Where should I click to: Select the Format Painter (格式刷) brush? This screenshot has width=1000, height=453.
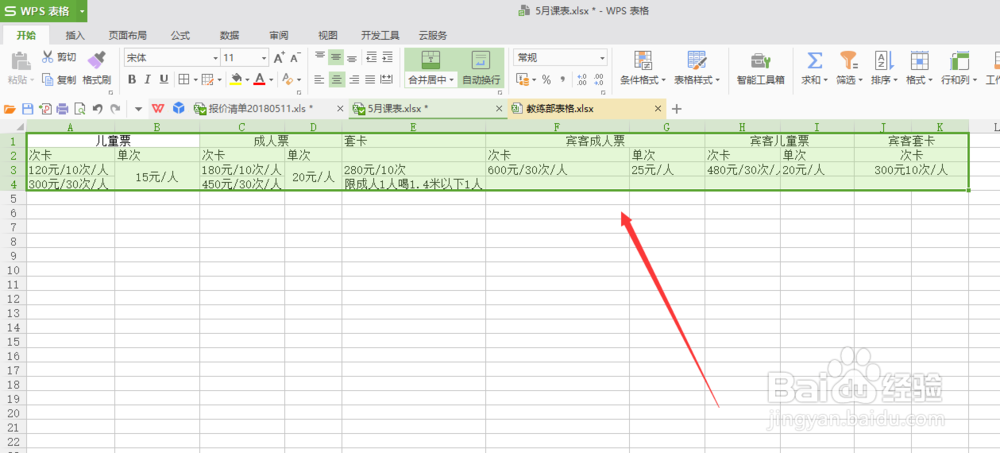coord(96,59)
